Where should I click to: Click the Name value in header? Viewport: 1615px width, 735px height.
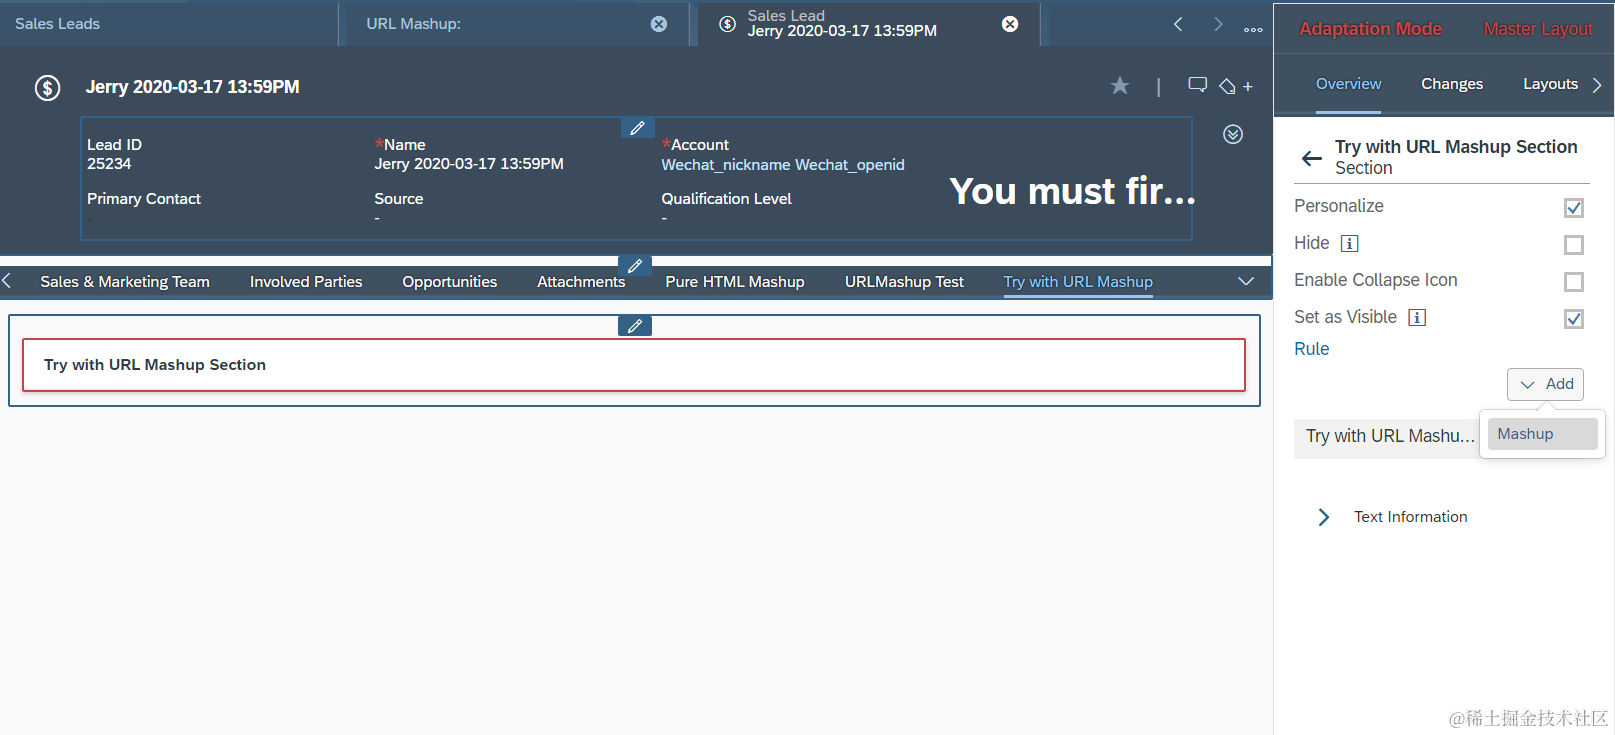click(469, 164)
